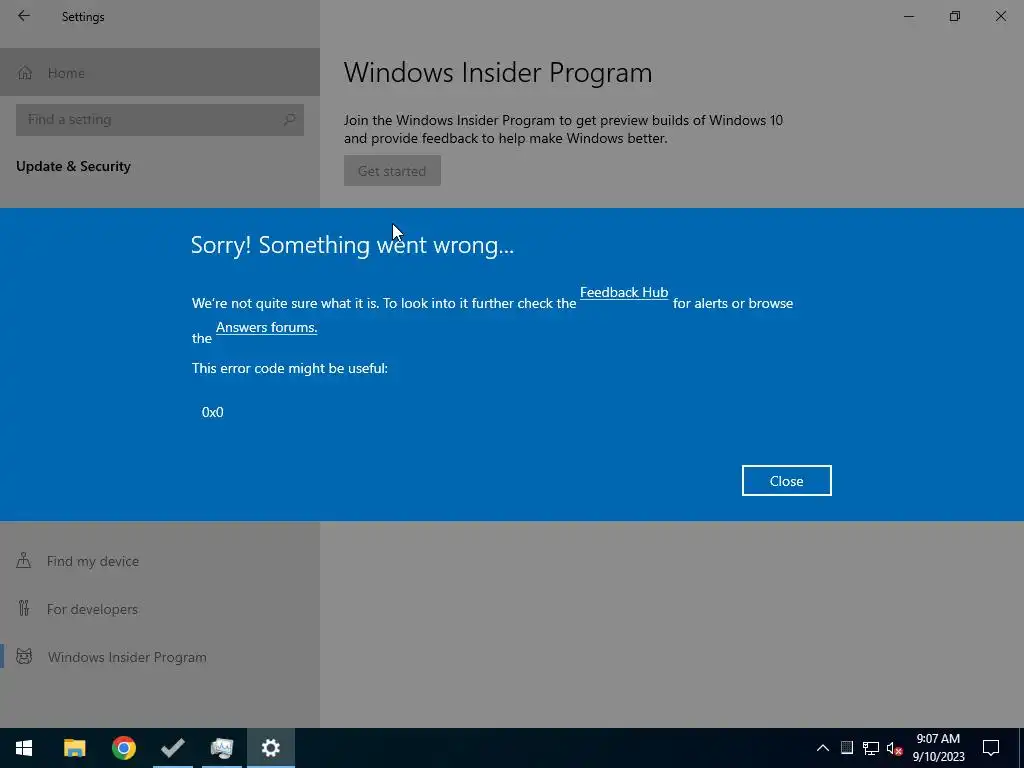The image size is (1024, 768).
Task: Select Windows Insider Program in sidebar
Action: click(160, 657)
